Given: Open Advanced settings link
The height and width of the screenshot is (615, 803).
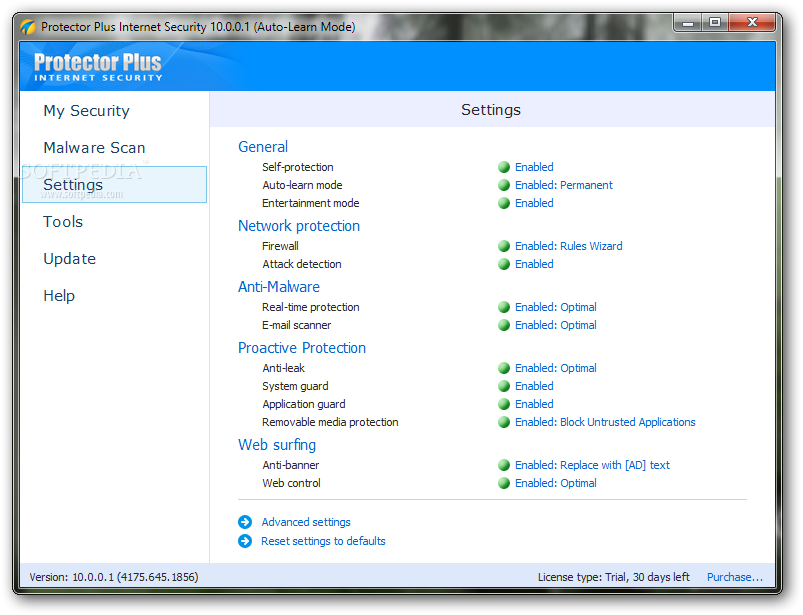Looking at the screenshot, I should click(306, 522).
